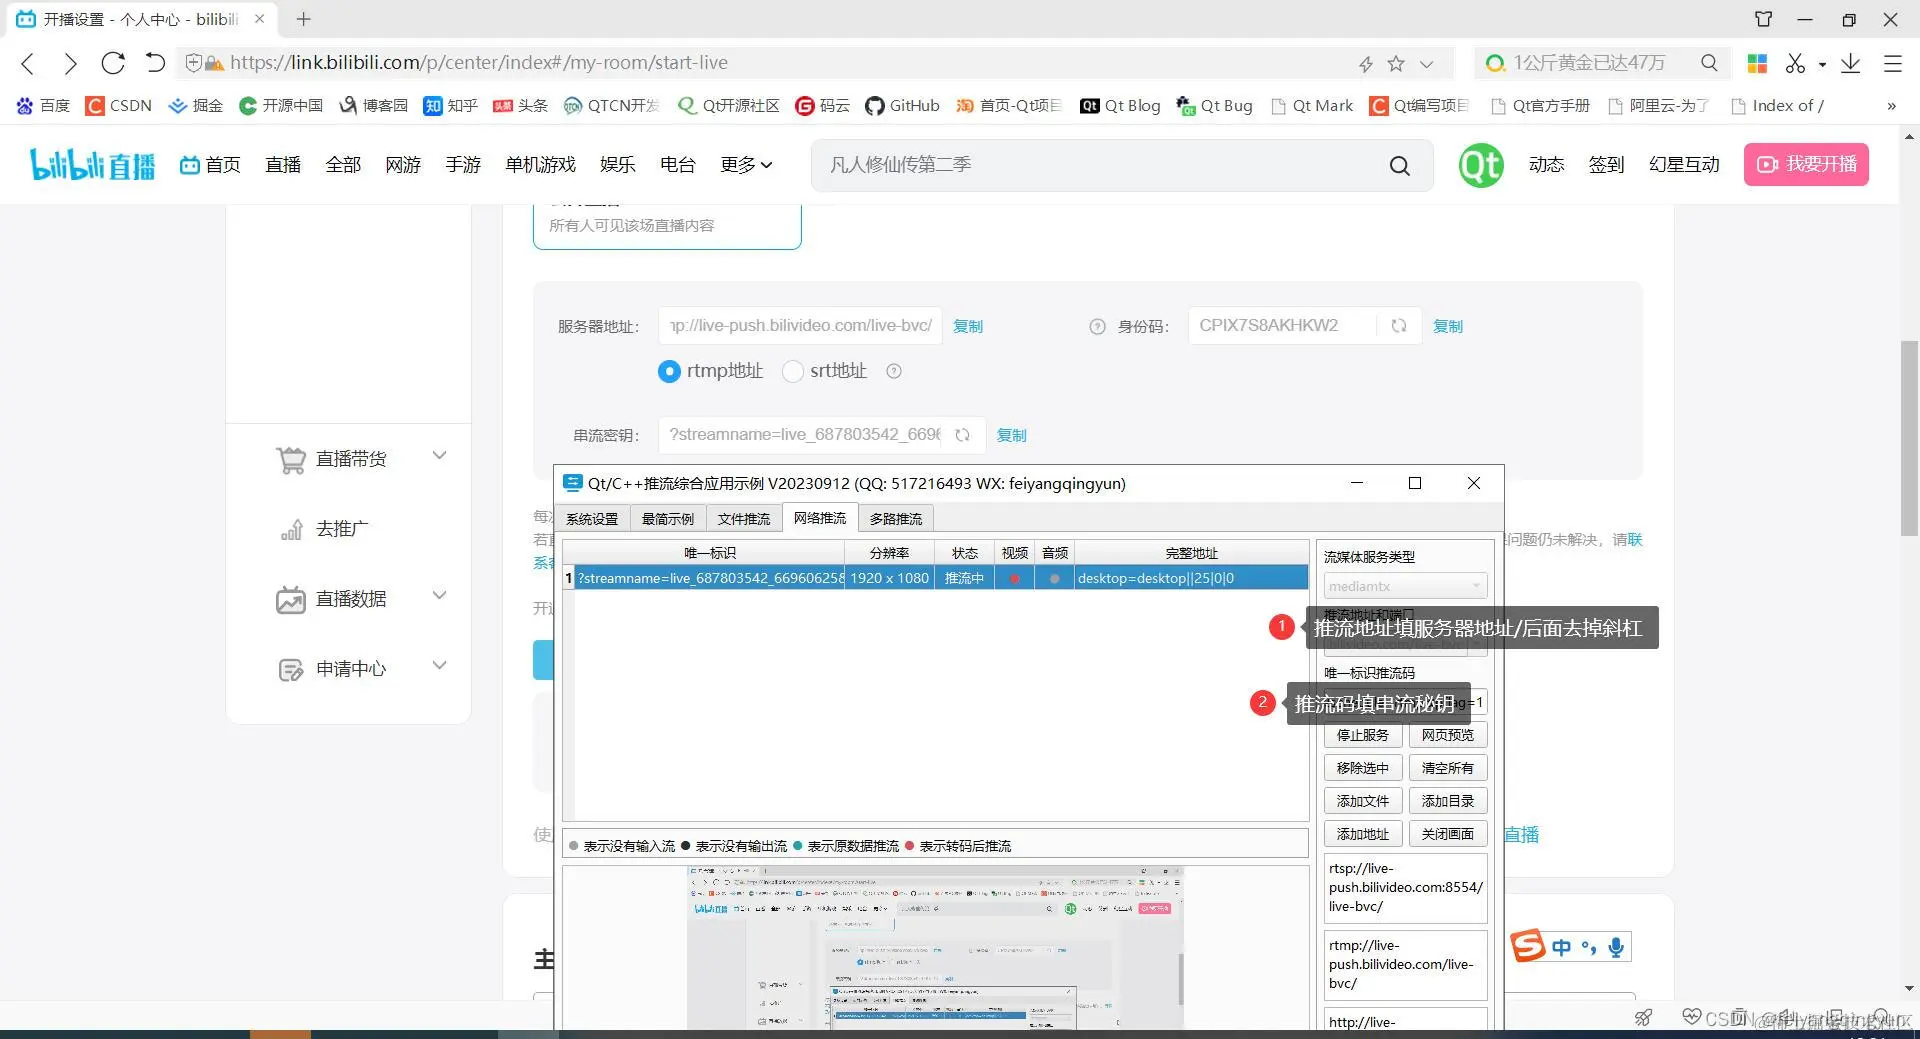Bookmark page with the star icon

1396,64
